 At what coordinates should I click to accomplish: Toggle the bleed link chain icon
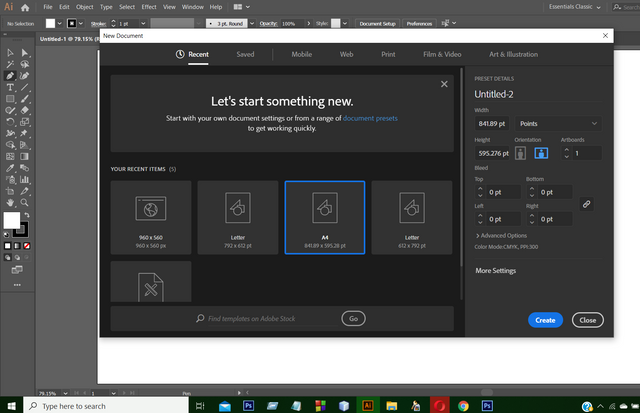[x=587, y=204]
